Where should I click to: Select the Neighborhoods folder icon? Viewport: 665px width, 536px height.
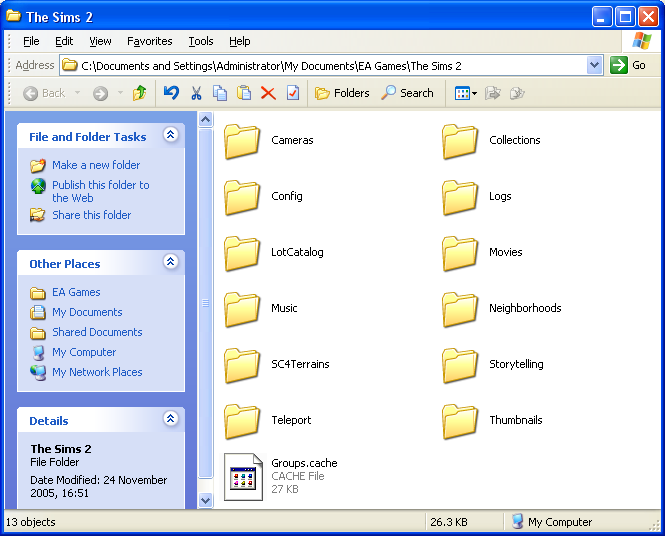tap(460, 309)
